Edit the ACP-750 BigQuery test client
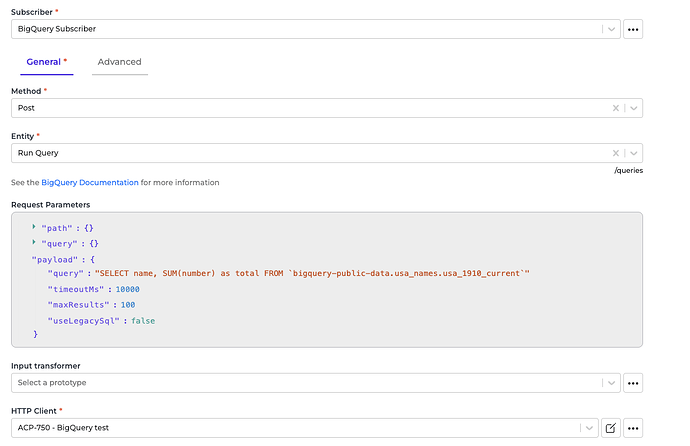The width and height of the screenshot is (690, 446). point(610,428)
